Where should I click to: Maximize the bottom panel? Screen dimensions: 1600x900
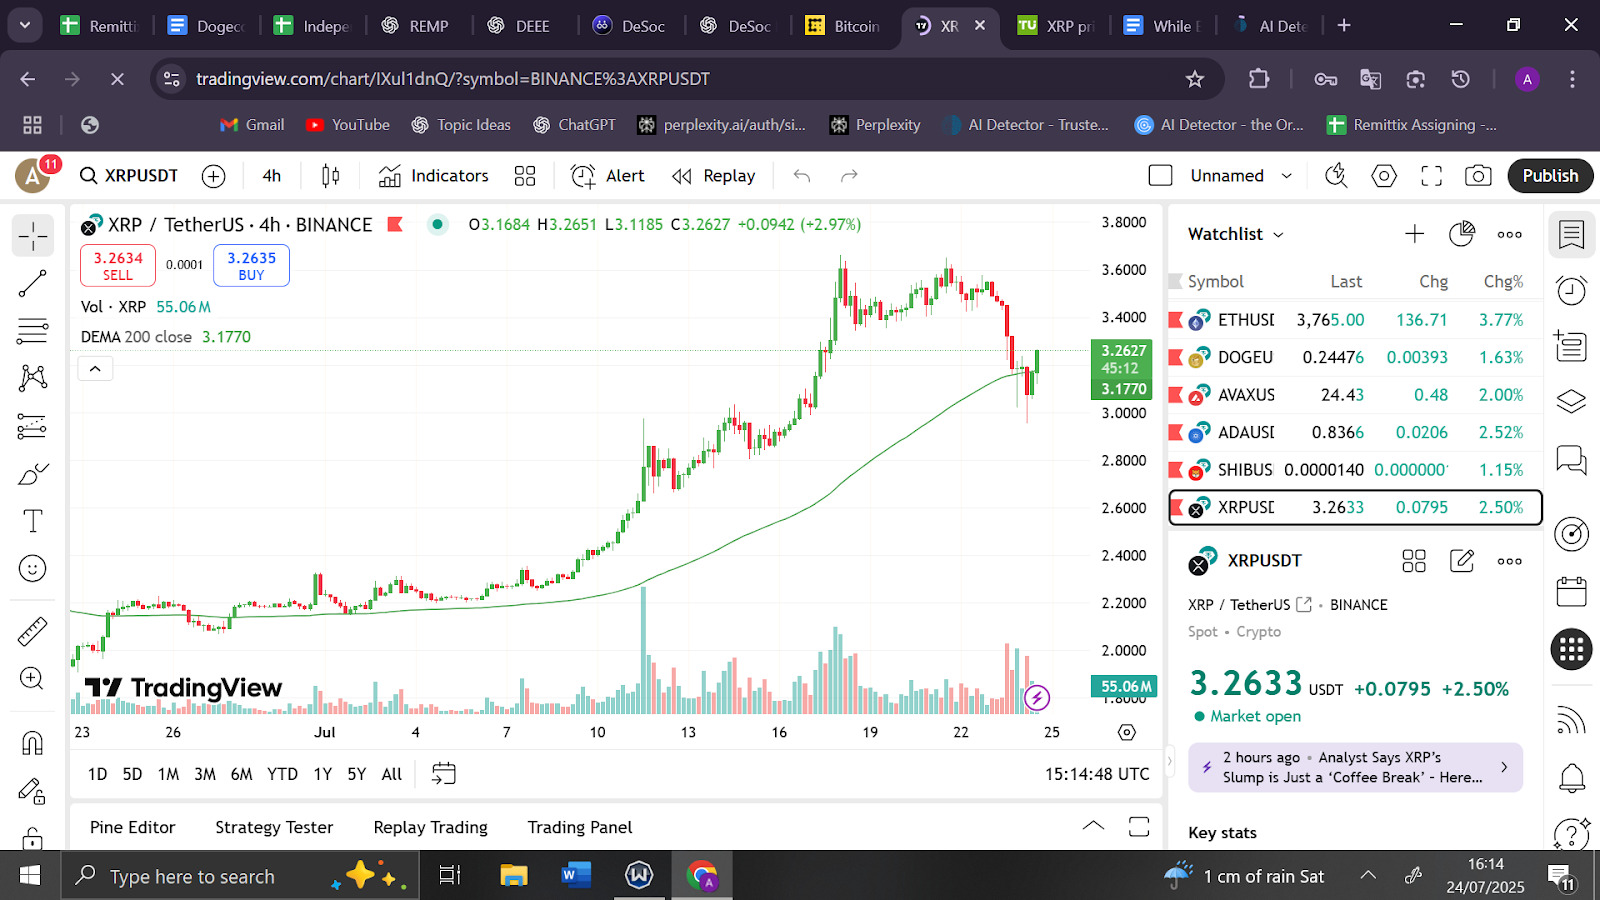click(1139, 826)
